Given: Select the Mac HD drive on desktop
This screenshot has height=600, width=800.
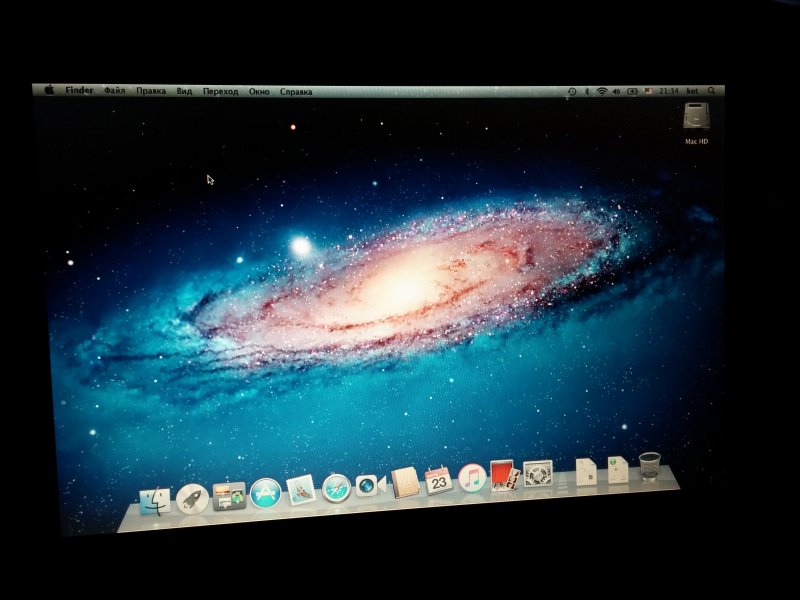Looking at the screenshot, I should (x=697, y=120).
